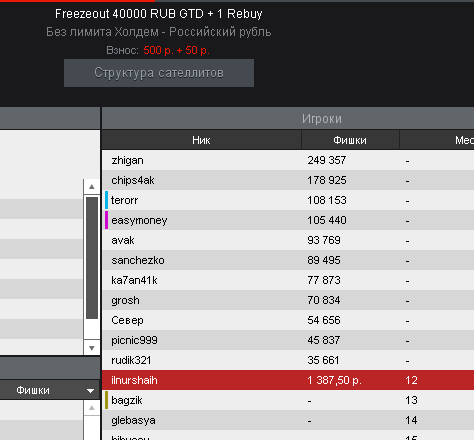Click the cyan color tag beside terorr

pyautogui.click(x=106, y=200)
